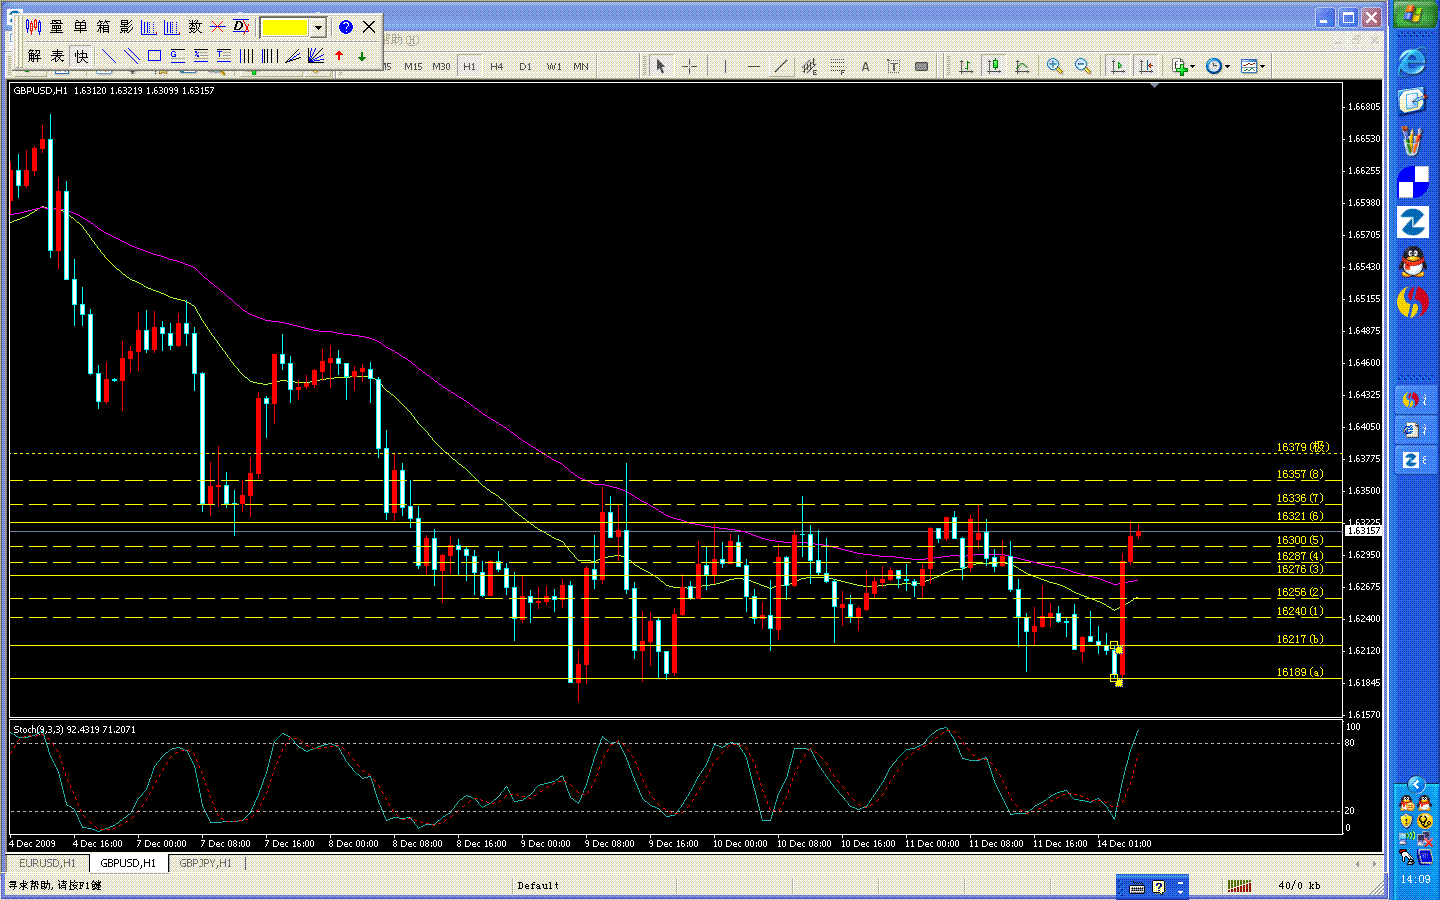Toggle chart shift button
This screenshot has width=1440, height=900.
[x=1146, y=66]
